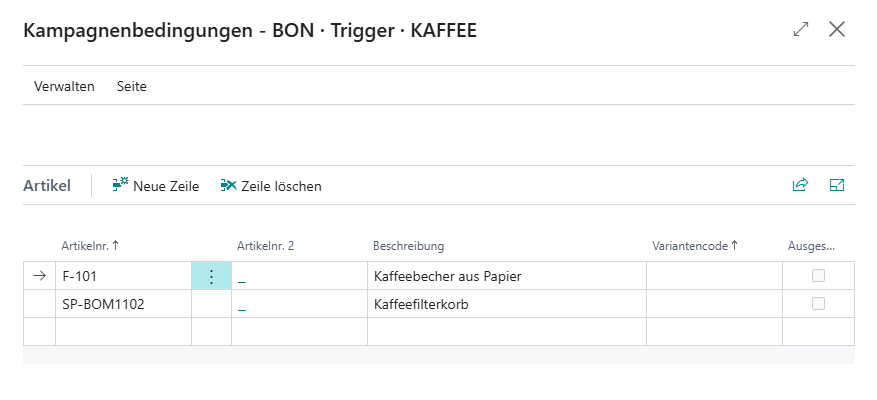The width and height of the screenshot is (877, 400).
Task: Expand the Artikel section to full view
Action: [x=837, y=185]
